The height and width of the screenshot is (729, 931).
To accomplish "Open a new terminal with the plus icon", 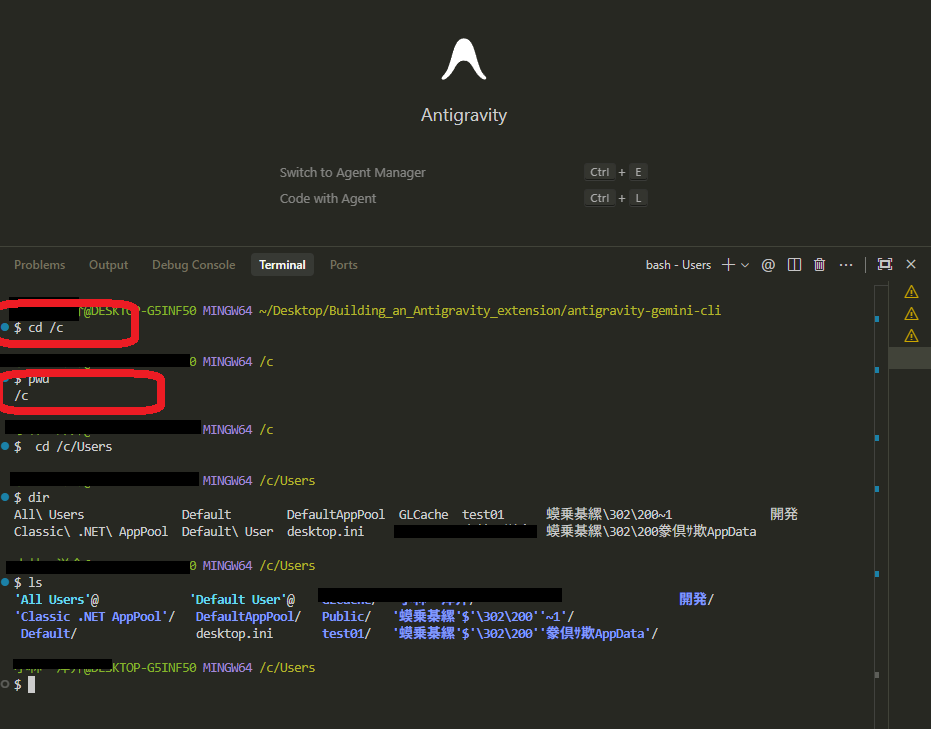I will pos(729,265).
